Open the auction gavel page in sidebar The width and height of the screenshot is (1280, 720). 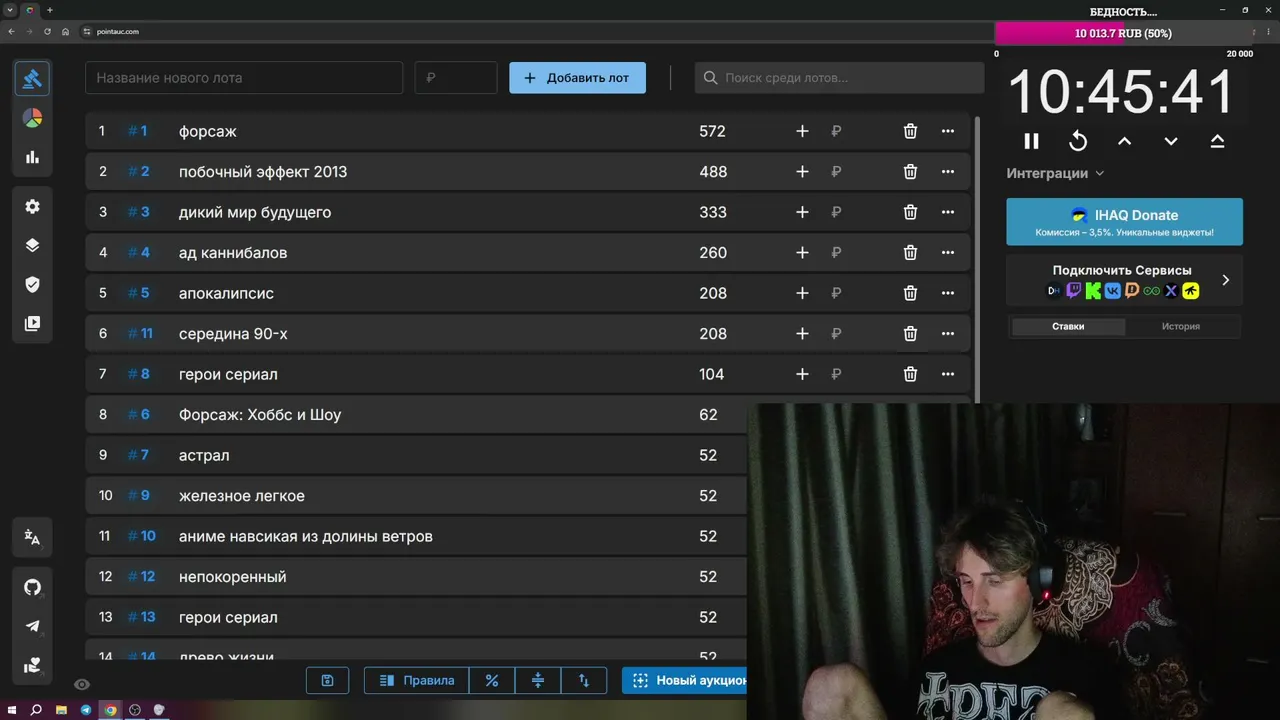[x=32, y=78]
